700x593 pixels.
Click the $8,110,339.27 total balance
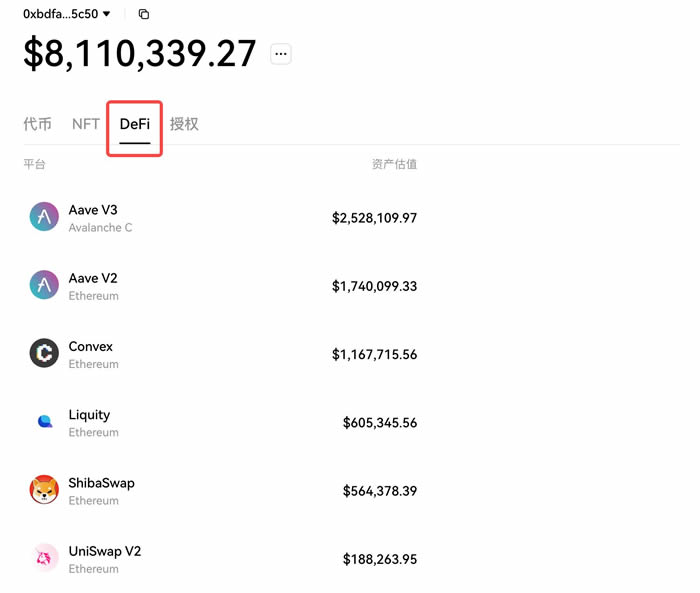tap(140, 54)
